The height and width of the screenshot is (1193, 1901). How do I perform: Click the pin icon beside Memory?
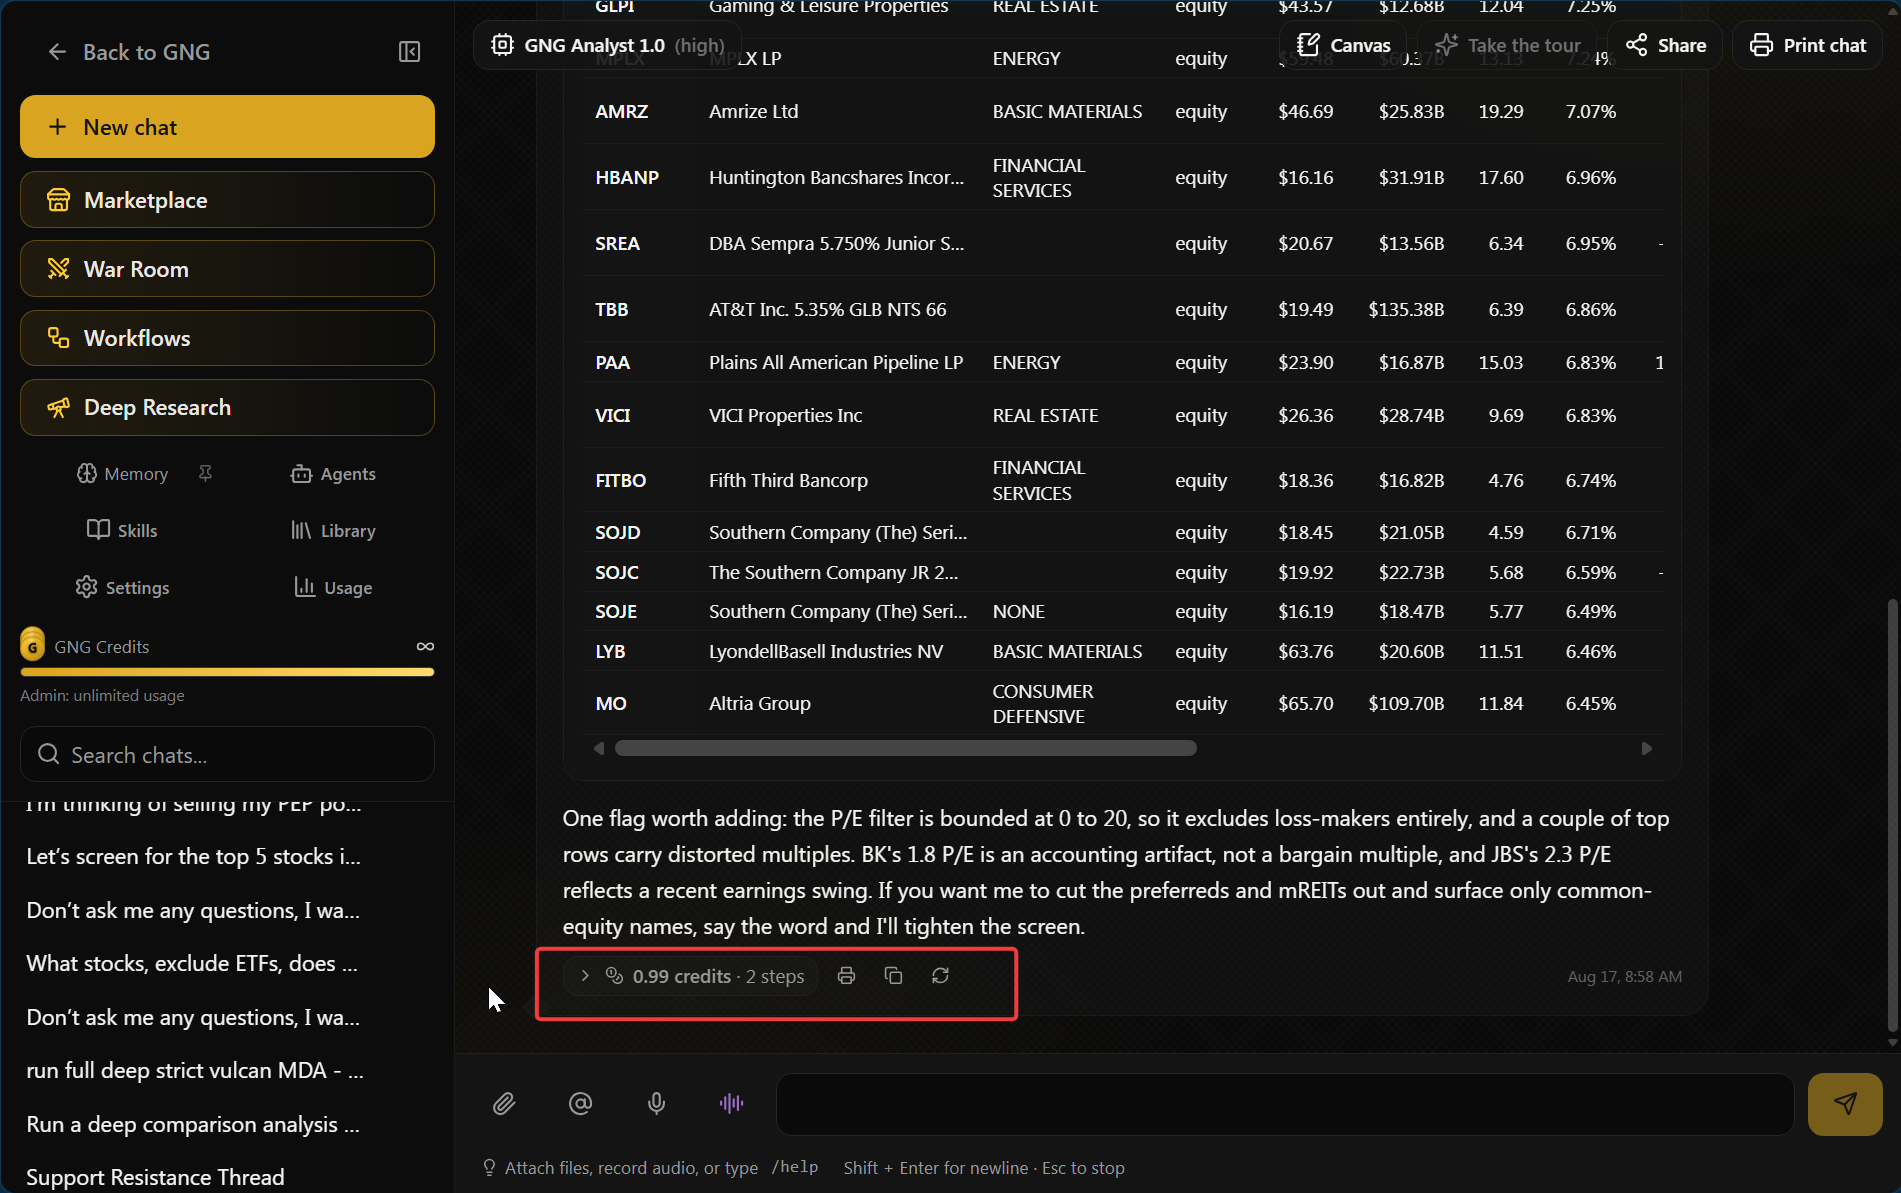tap(205, 474)
